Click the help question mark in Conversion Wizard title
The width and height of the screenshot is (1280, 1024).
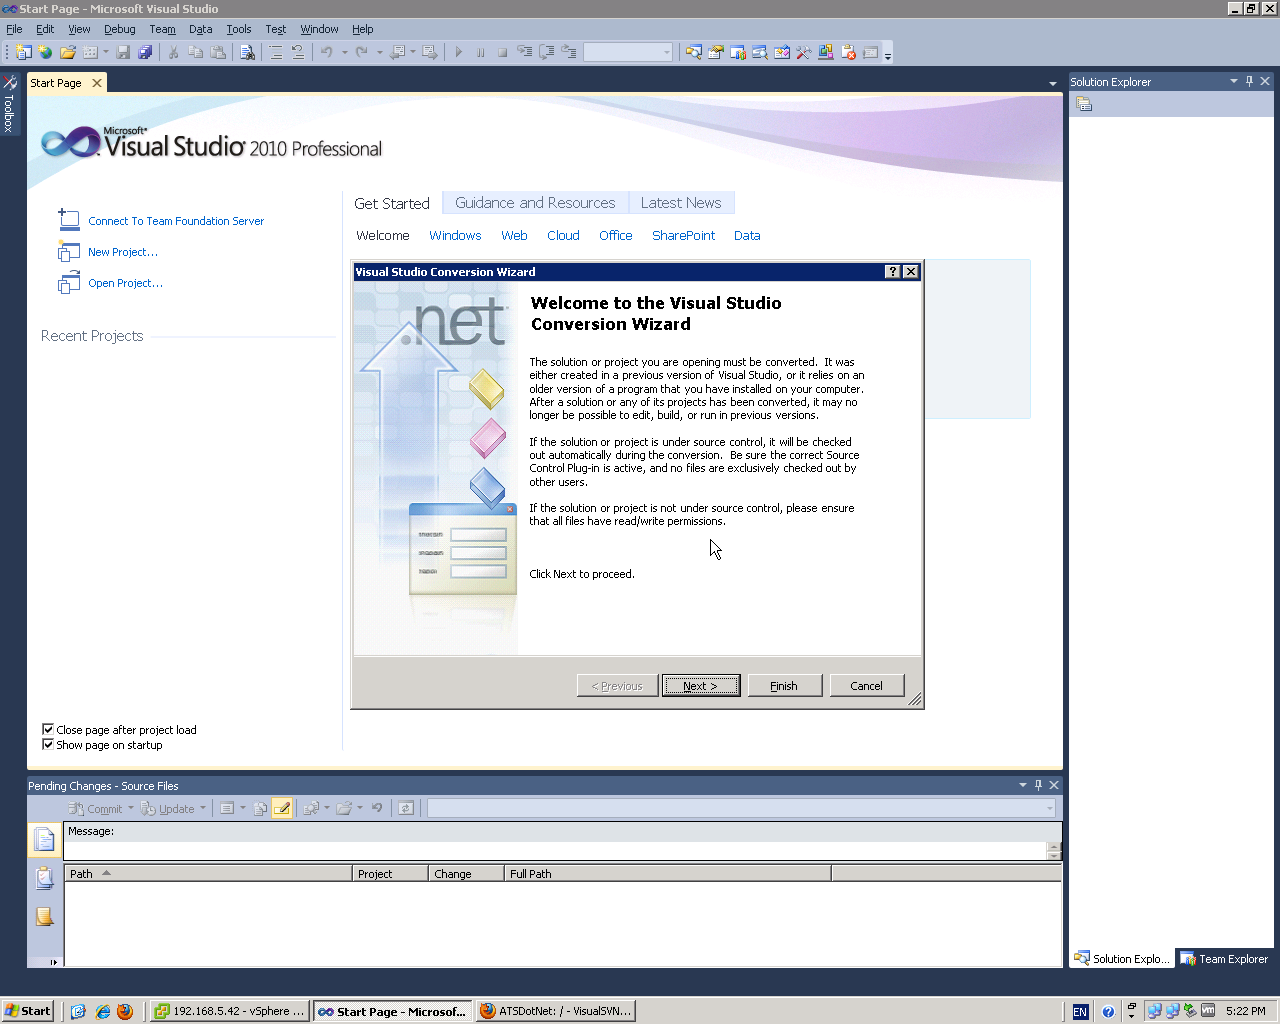[893, 272]
